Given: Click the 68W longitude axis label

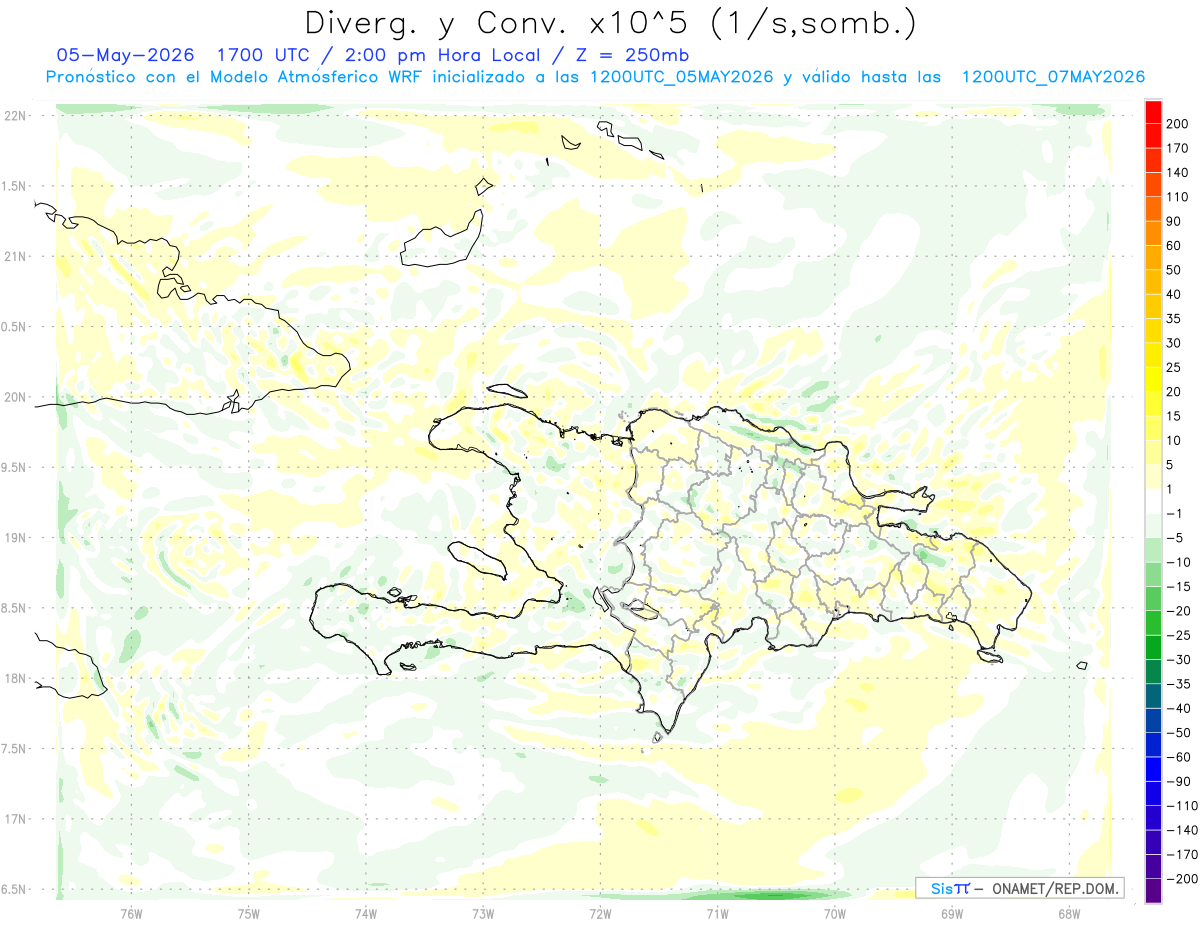Looking at the screenshot, I should 1069,914.
